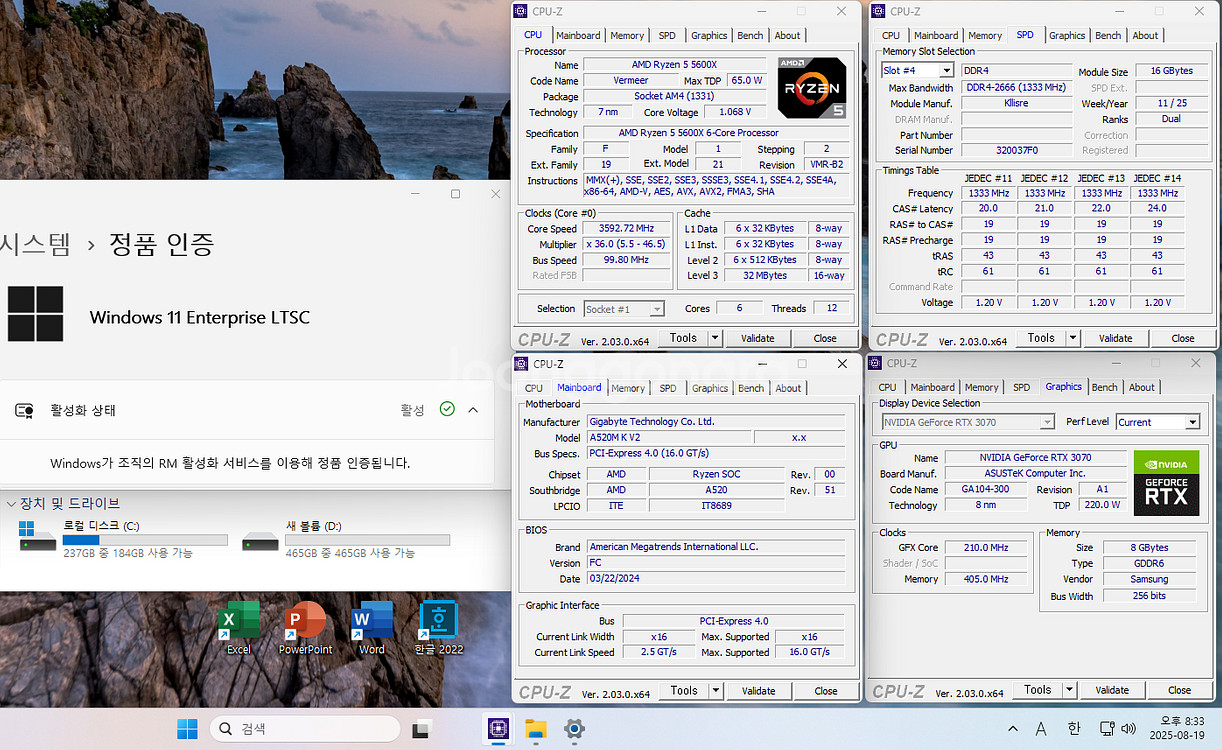Click the 한 Korean IME tray icon
1222x750 pixels.
(x=1074, y=729)
